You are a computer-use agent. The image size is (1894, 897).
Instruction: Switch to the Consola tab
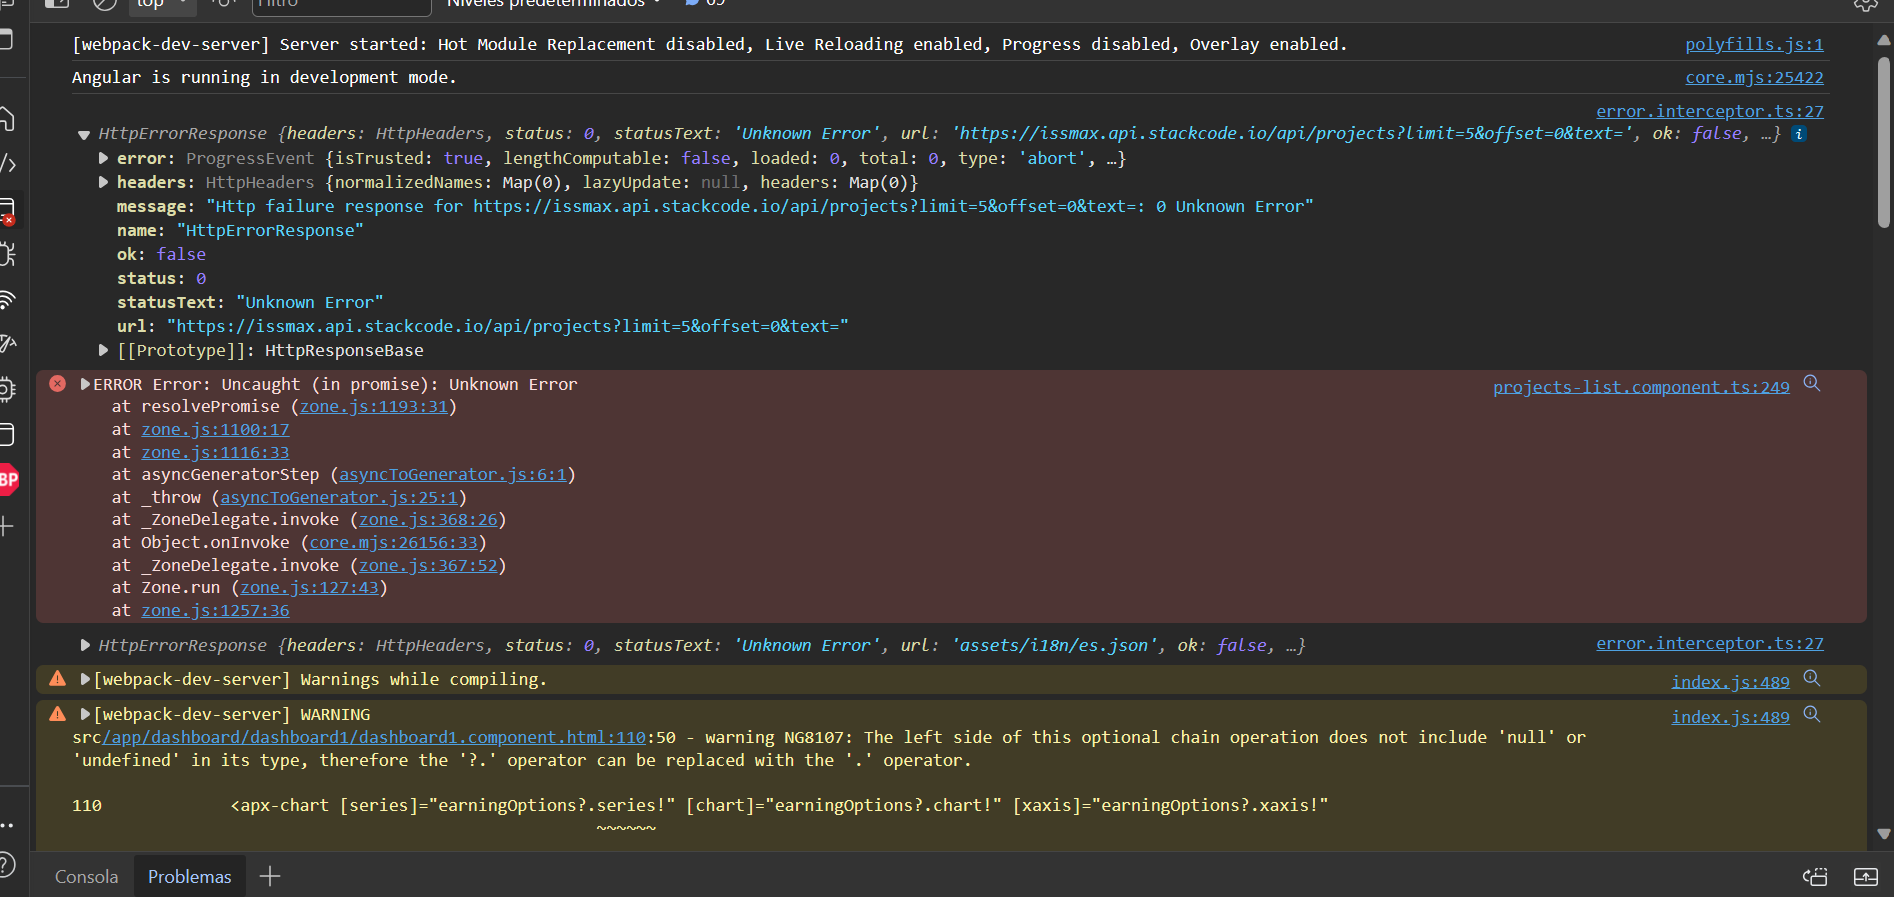[86, 877]
